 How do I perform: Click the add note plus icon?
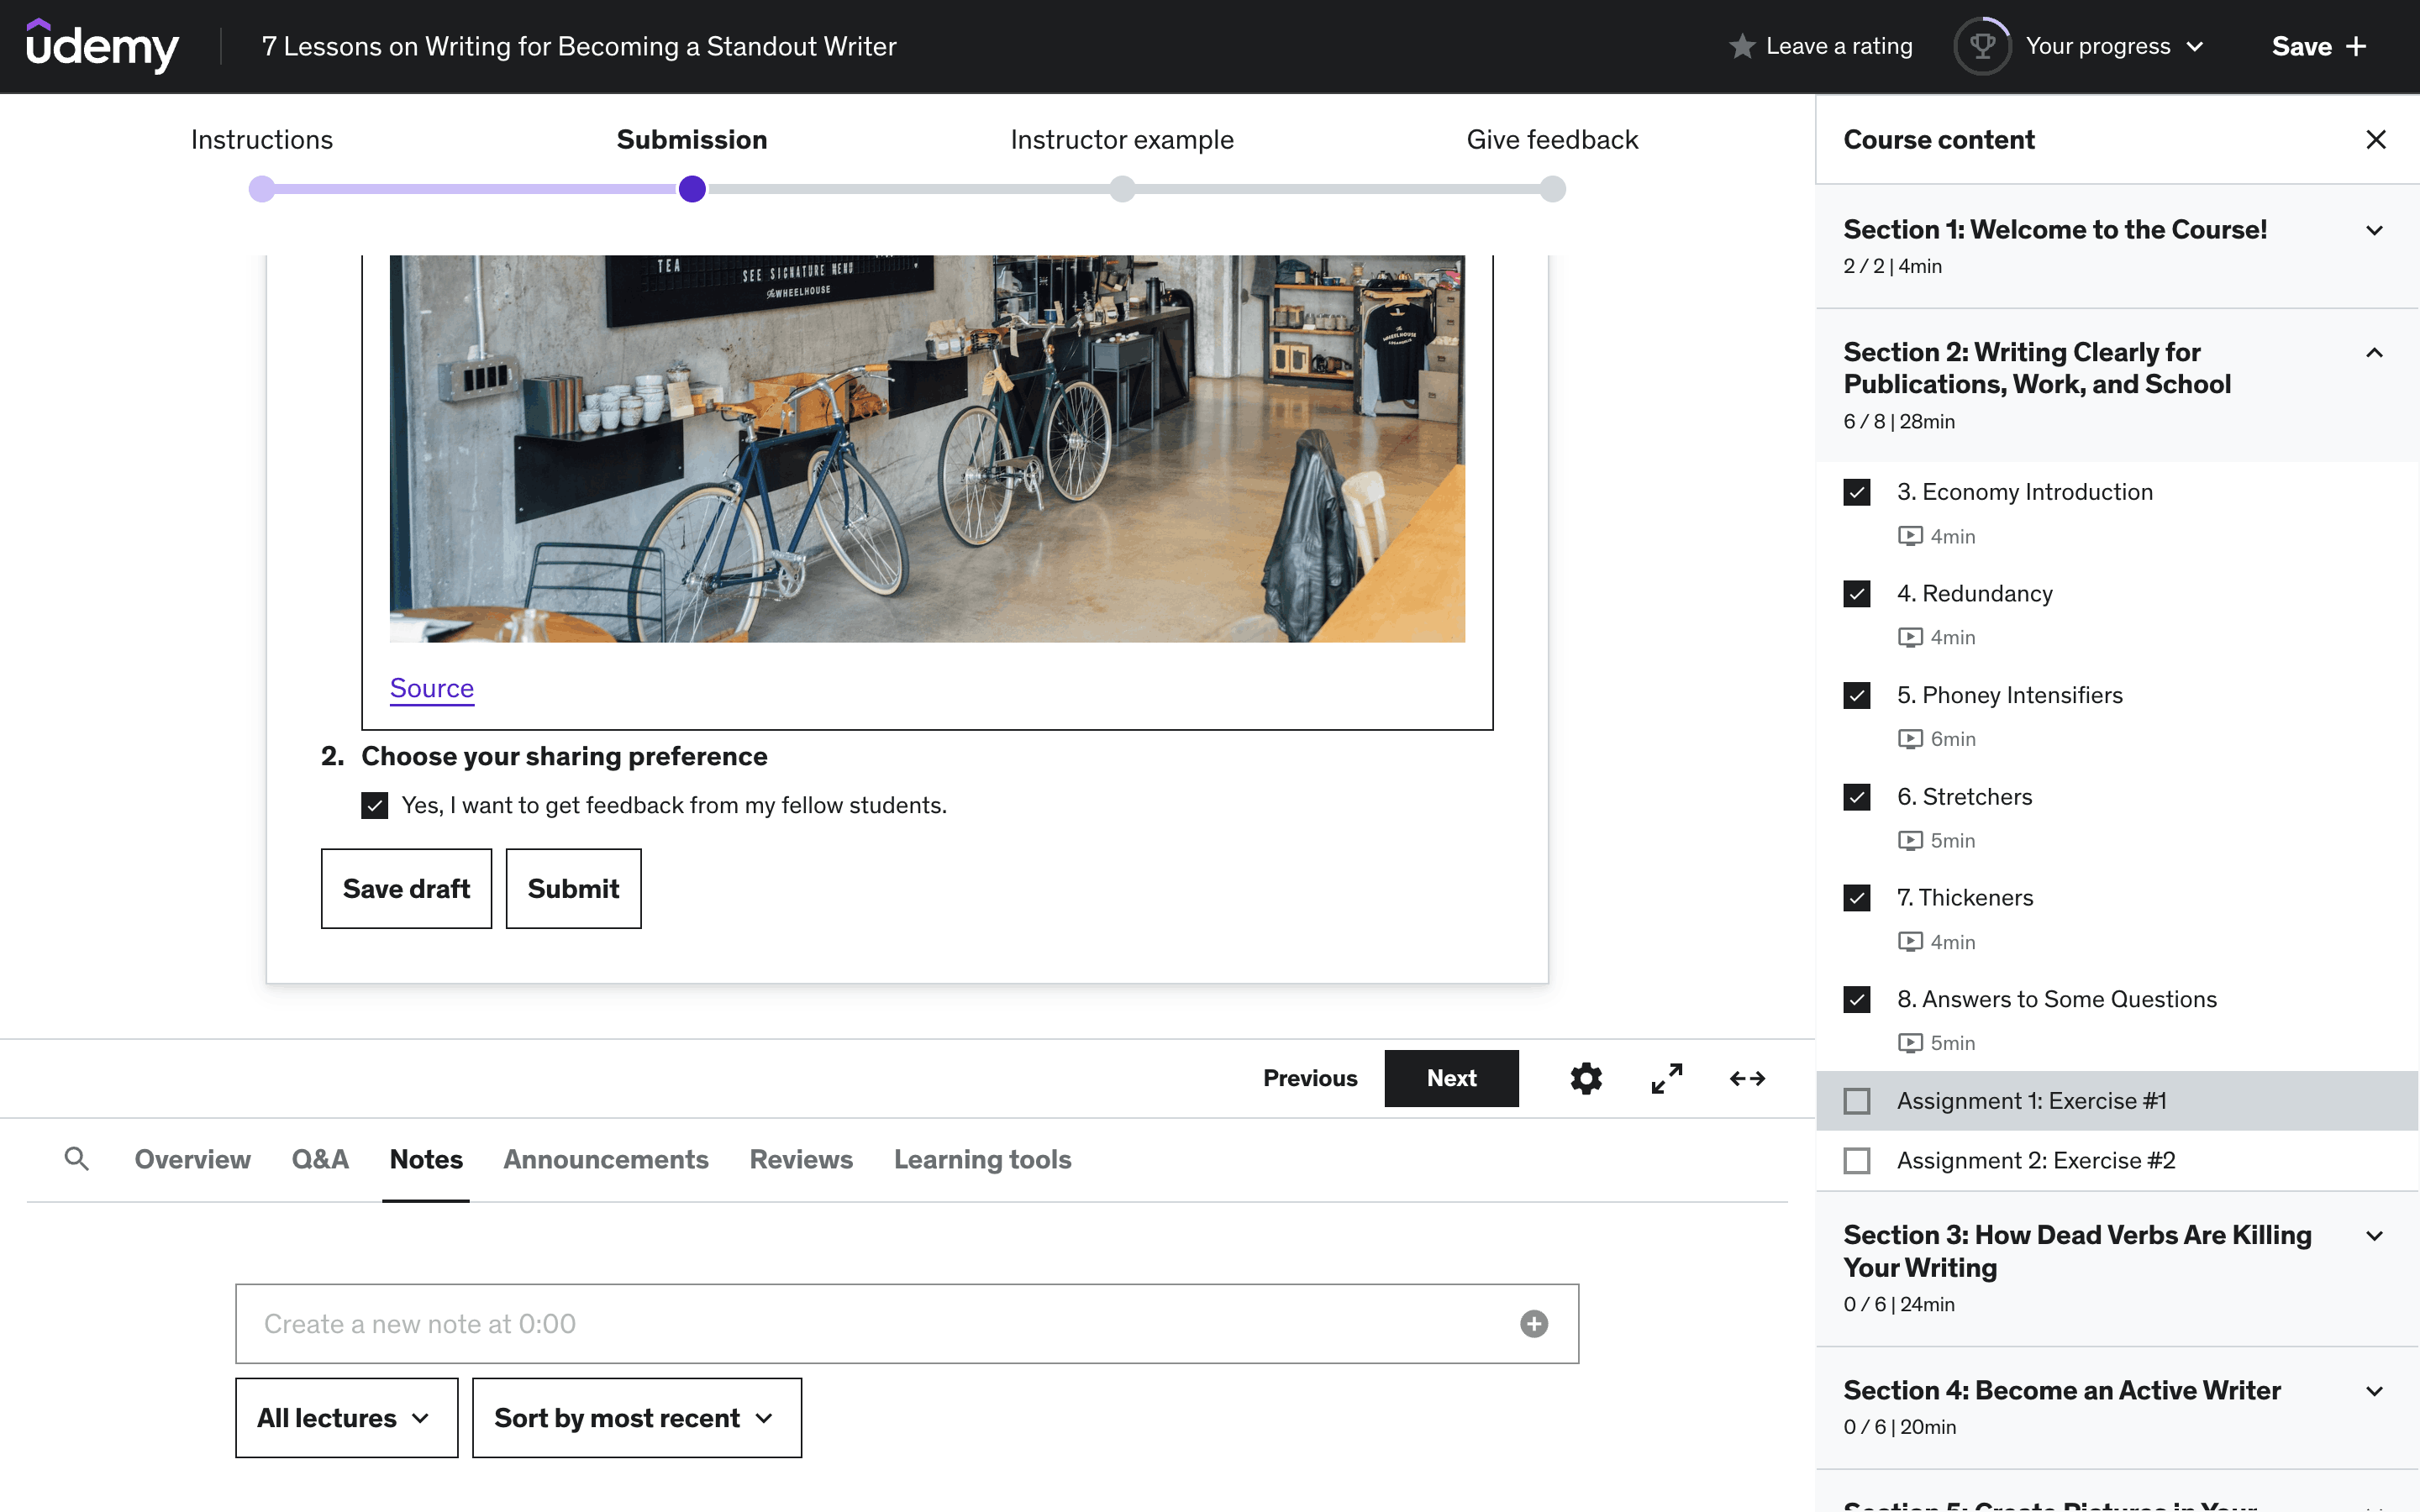1534,1323
